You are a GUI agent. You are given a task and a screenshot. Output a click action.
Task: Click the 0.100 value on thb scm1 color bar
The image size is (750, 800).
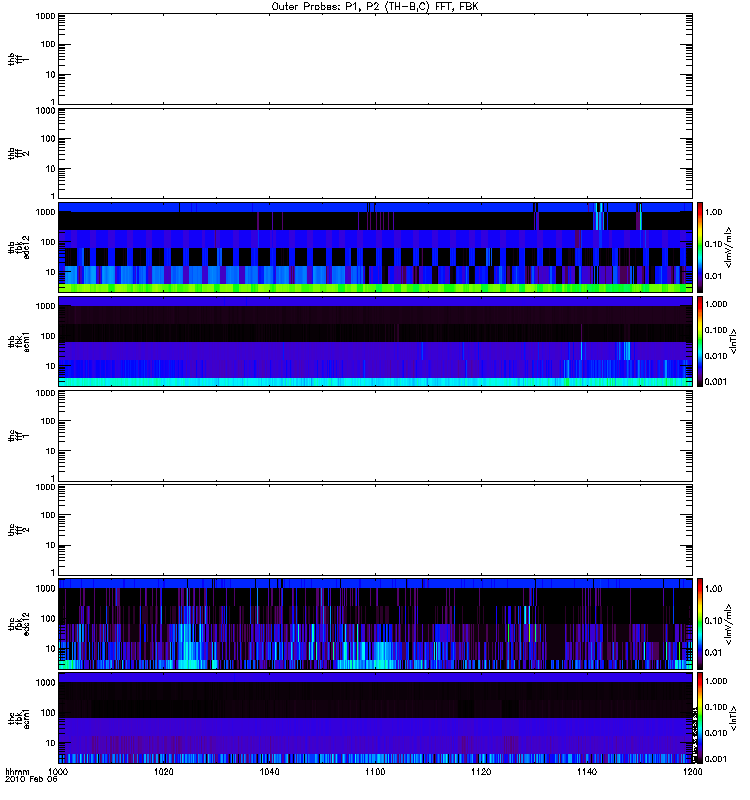pos(716,330)
